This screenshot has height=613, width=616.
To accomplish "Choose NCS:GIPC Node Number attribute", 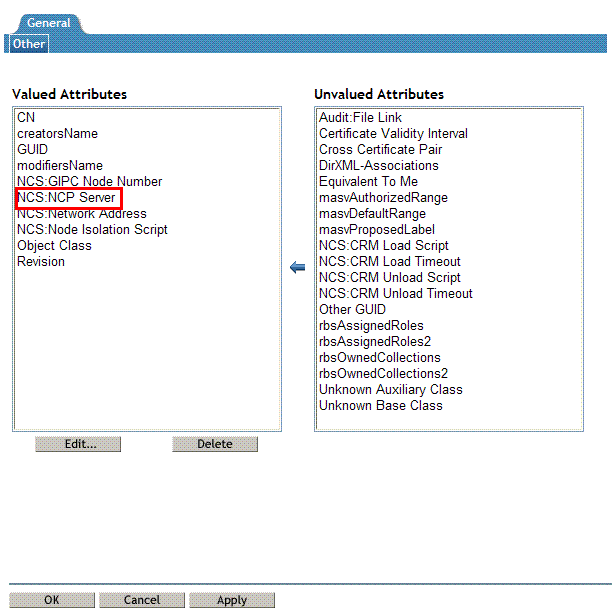I will (x=89, y=182).
